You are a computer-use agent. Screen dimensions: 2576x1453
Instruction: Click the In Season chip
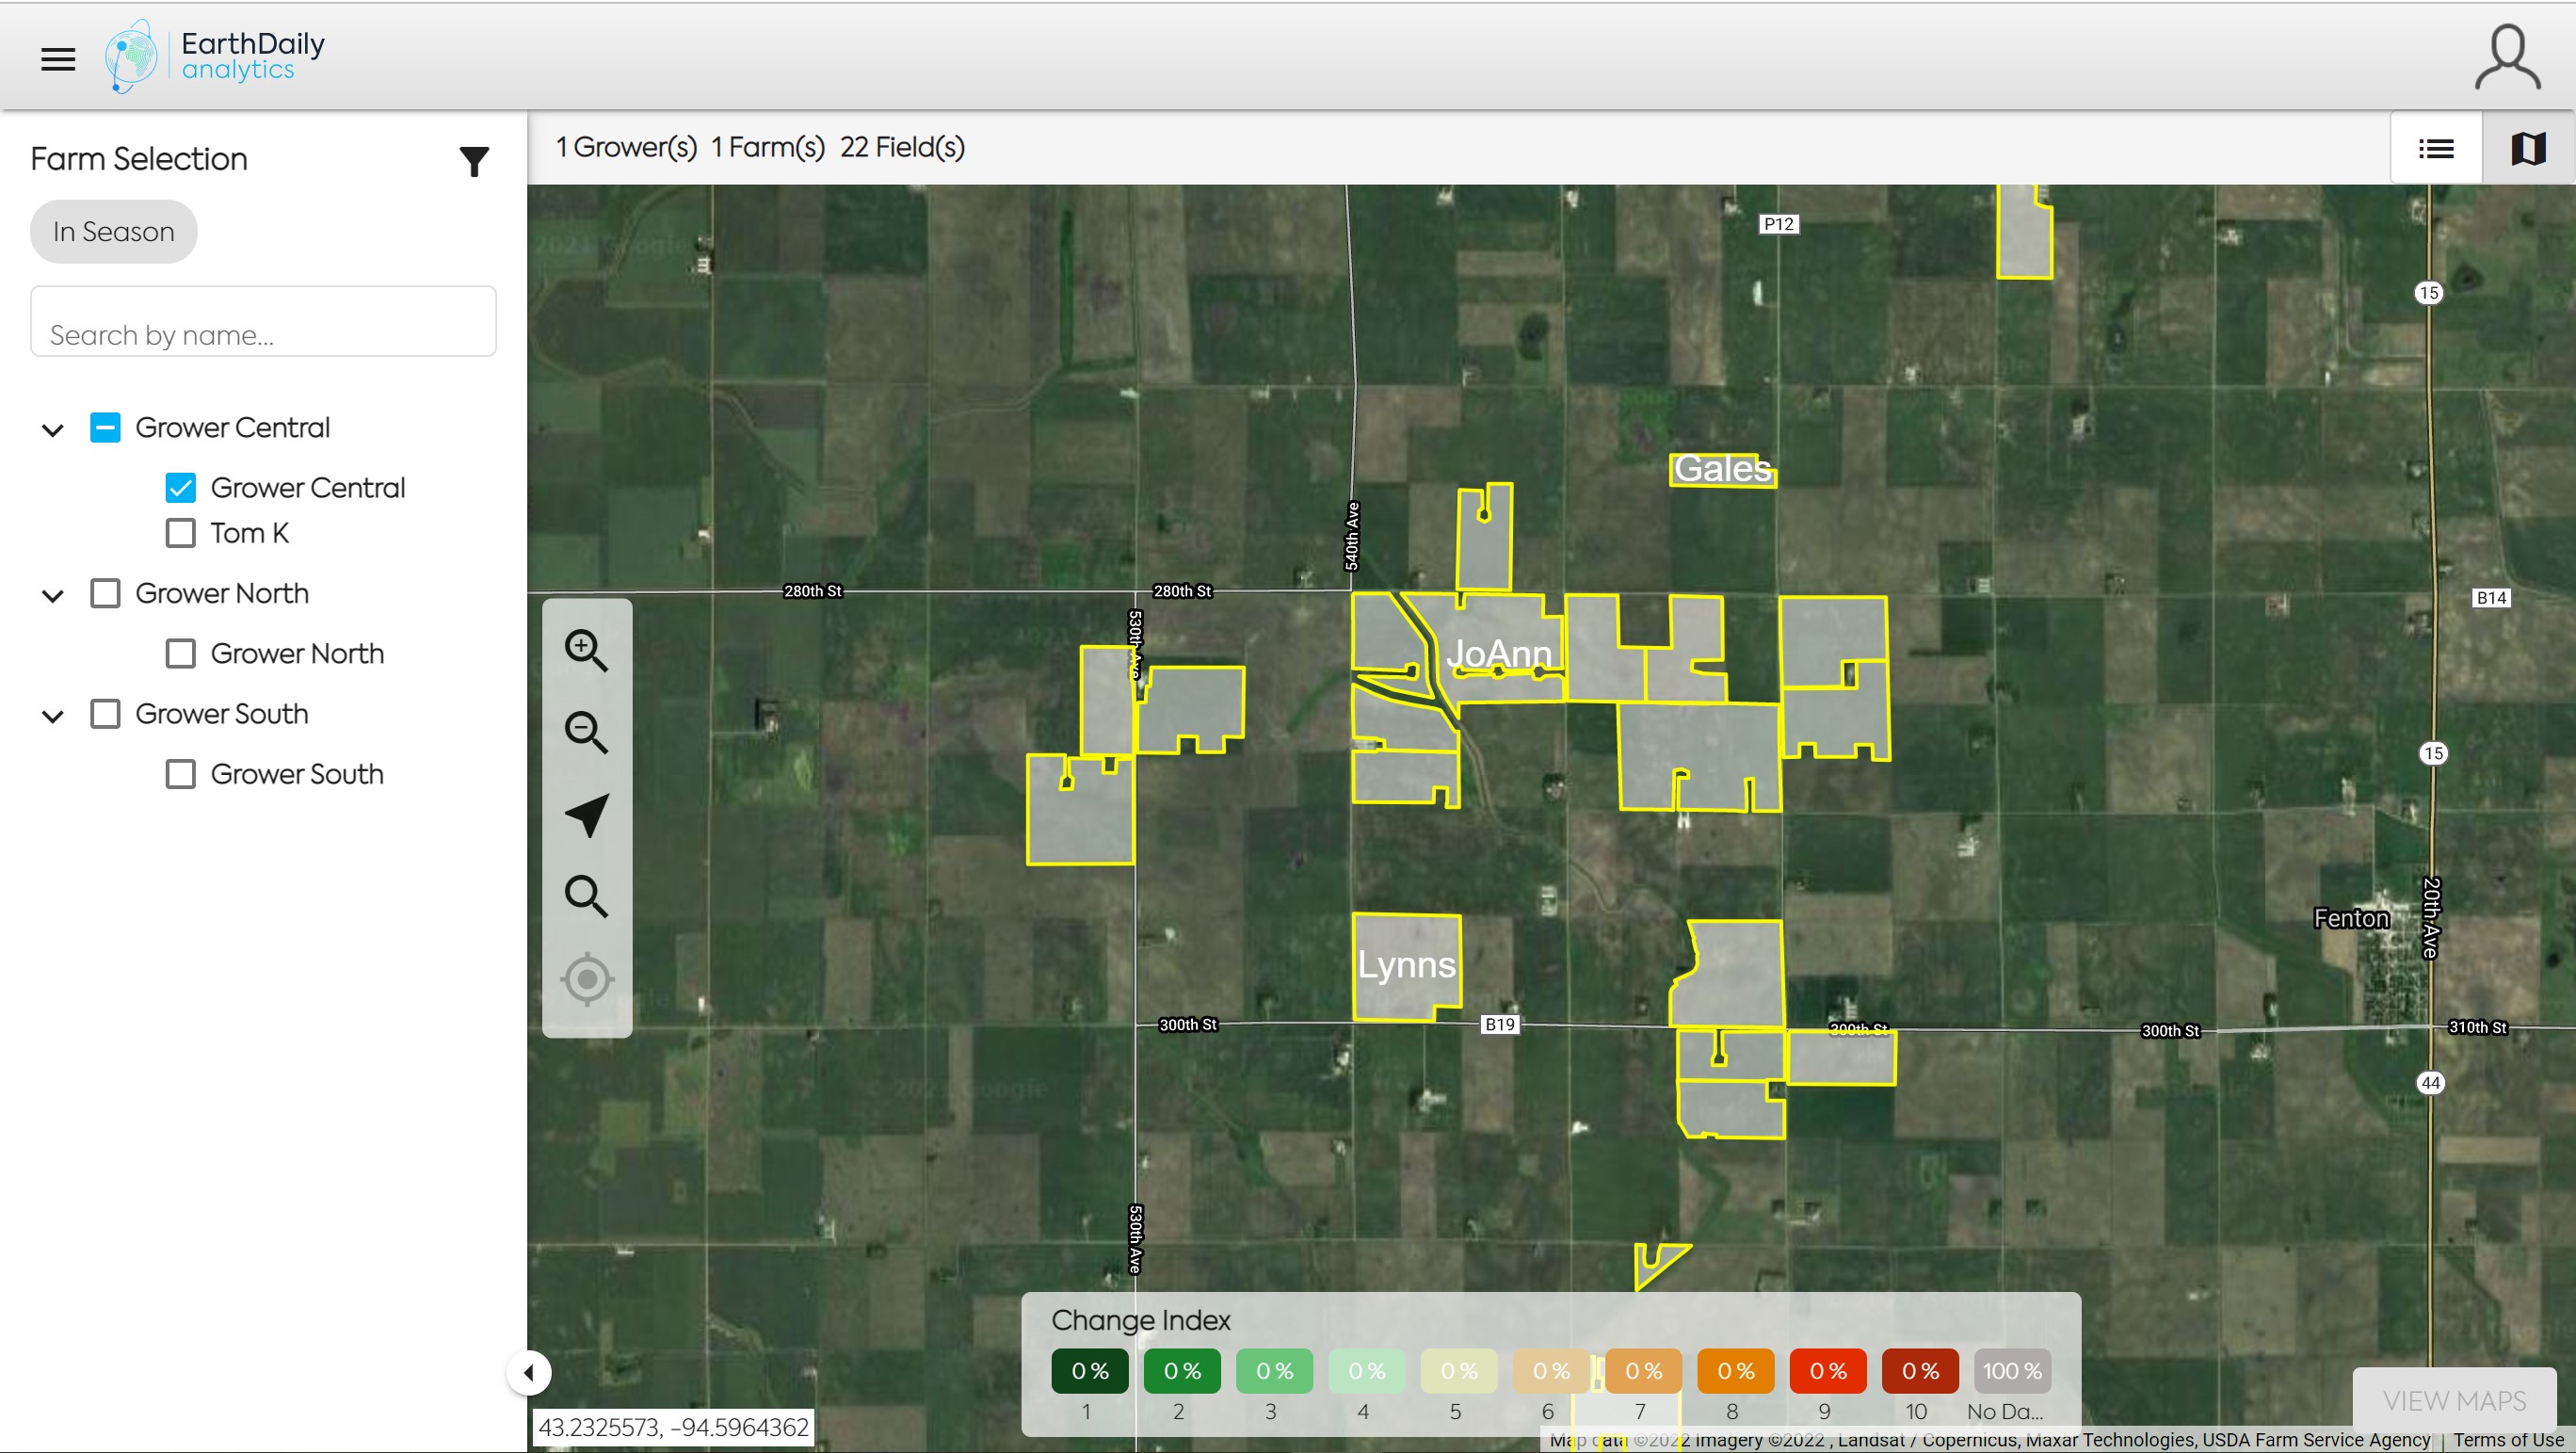click(114, 232)
